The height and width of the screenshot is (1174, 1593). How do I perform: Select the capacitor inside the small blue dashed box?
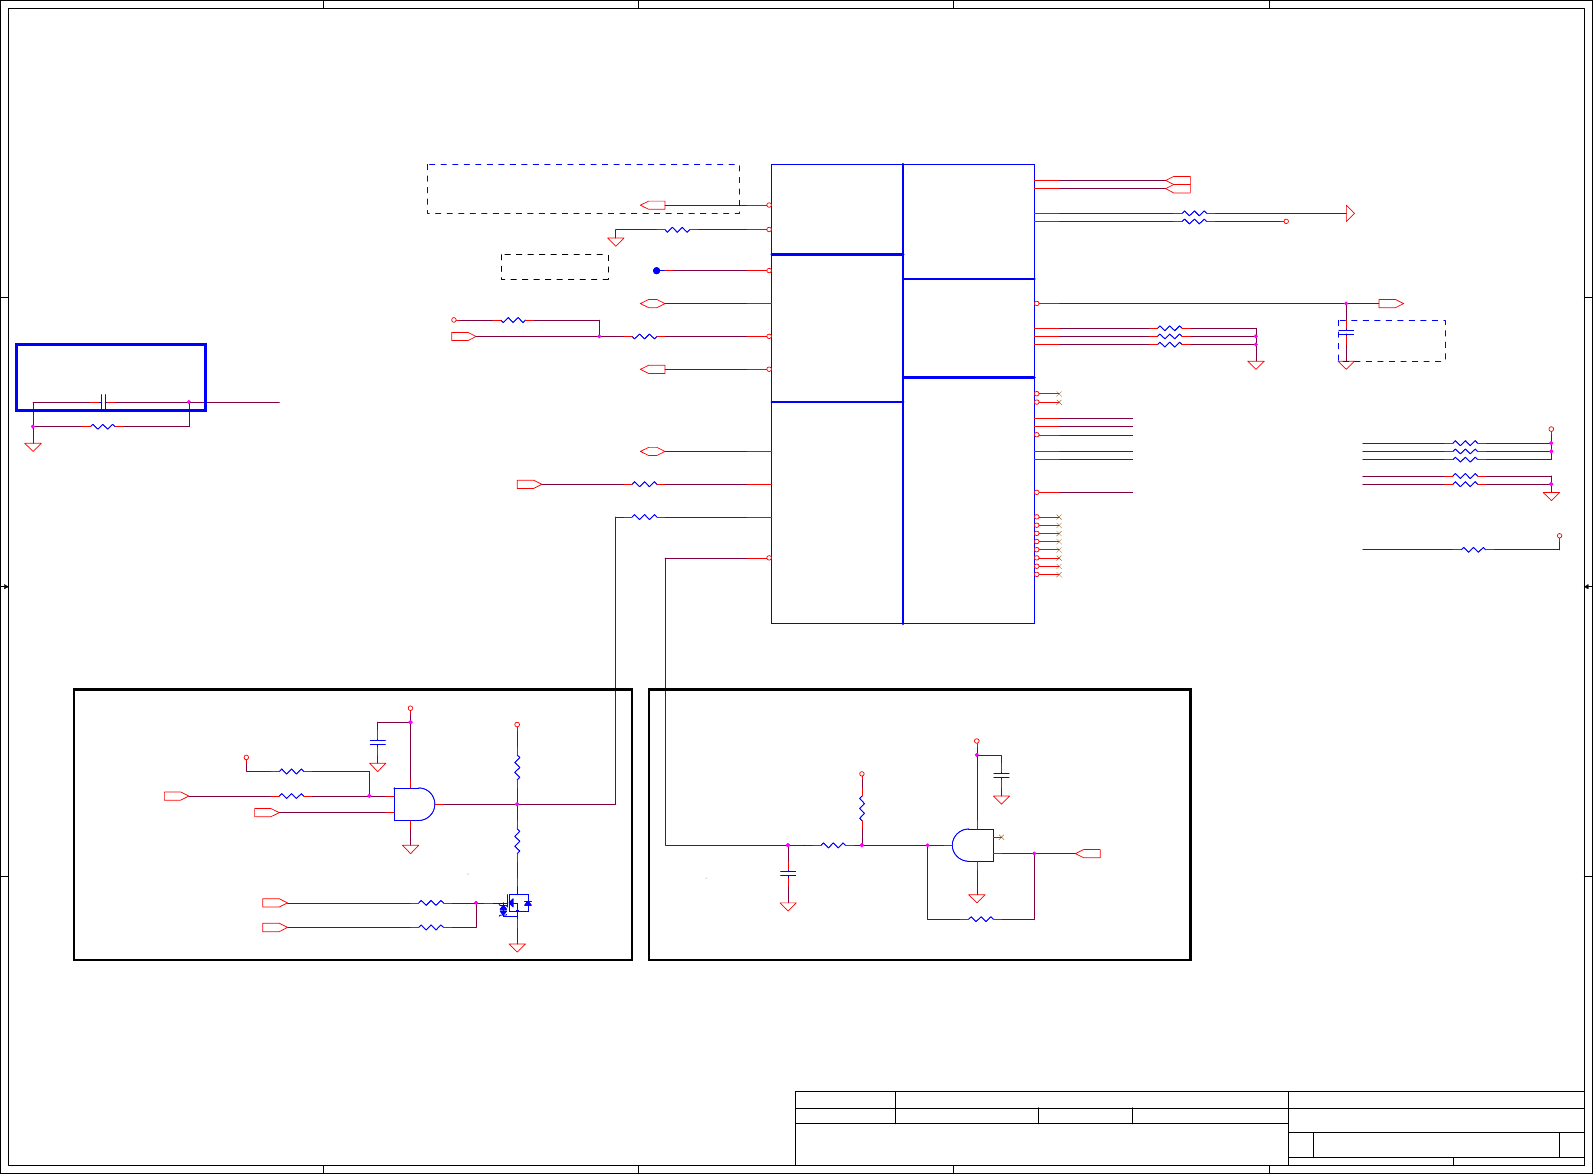(1346, 331)
